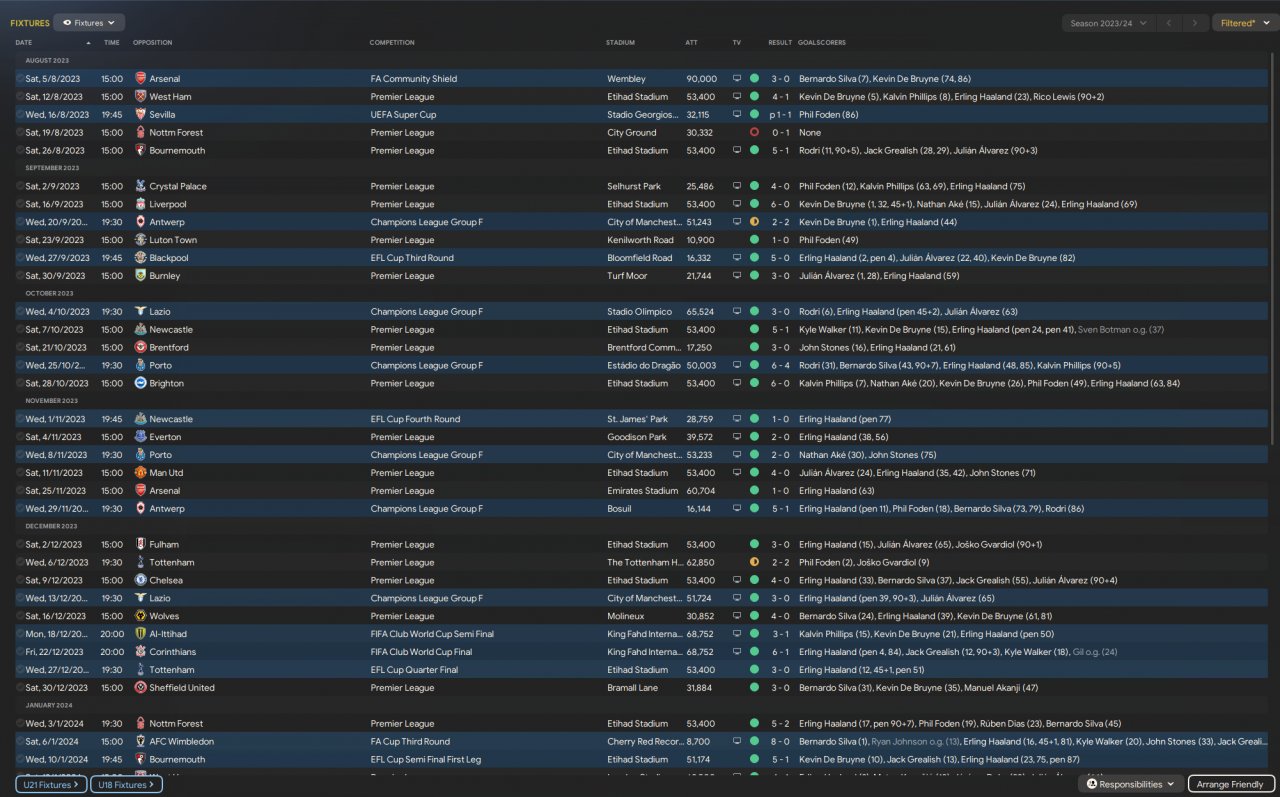Click the Bramall Lane stadium name

[x=633, y=688]
